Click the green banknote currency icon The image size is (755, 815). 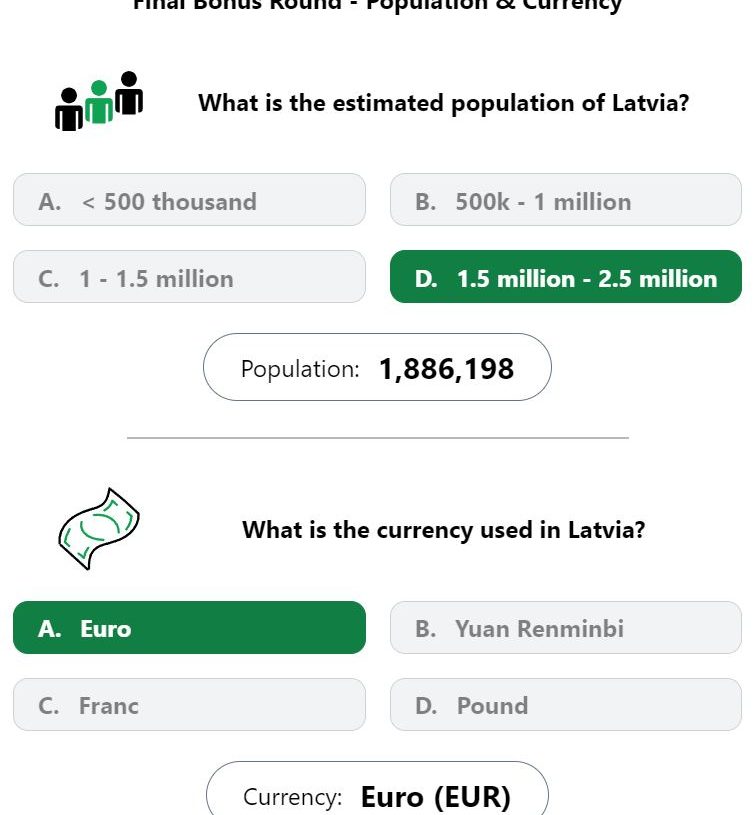point(99,529)
